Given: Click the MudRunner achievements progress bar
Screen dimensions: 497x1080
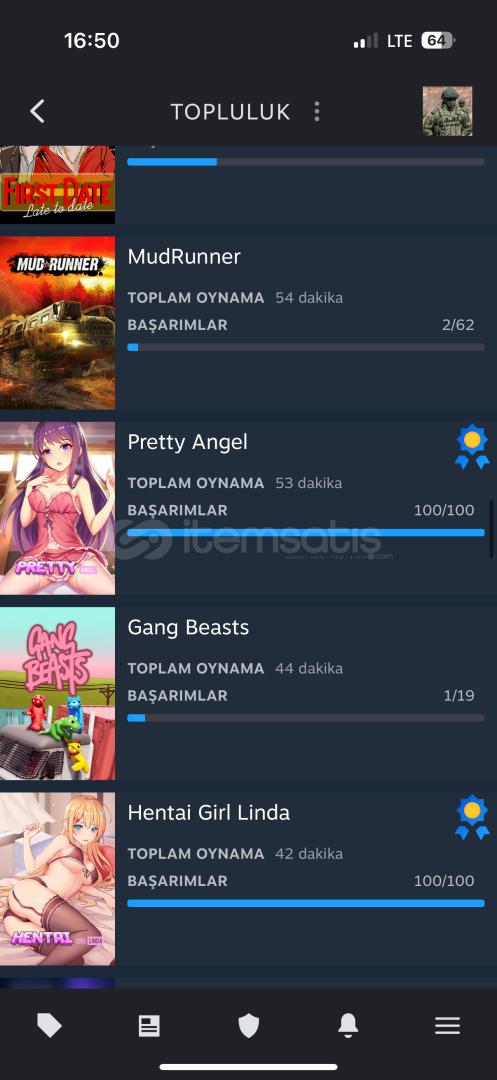Looking at the screenshot, I should pyautogui.click(x=306, y=348).
